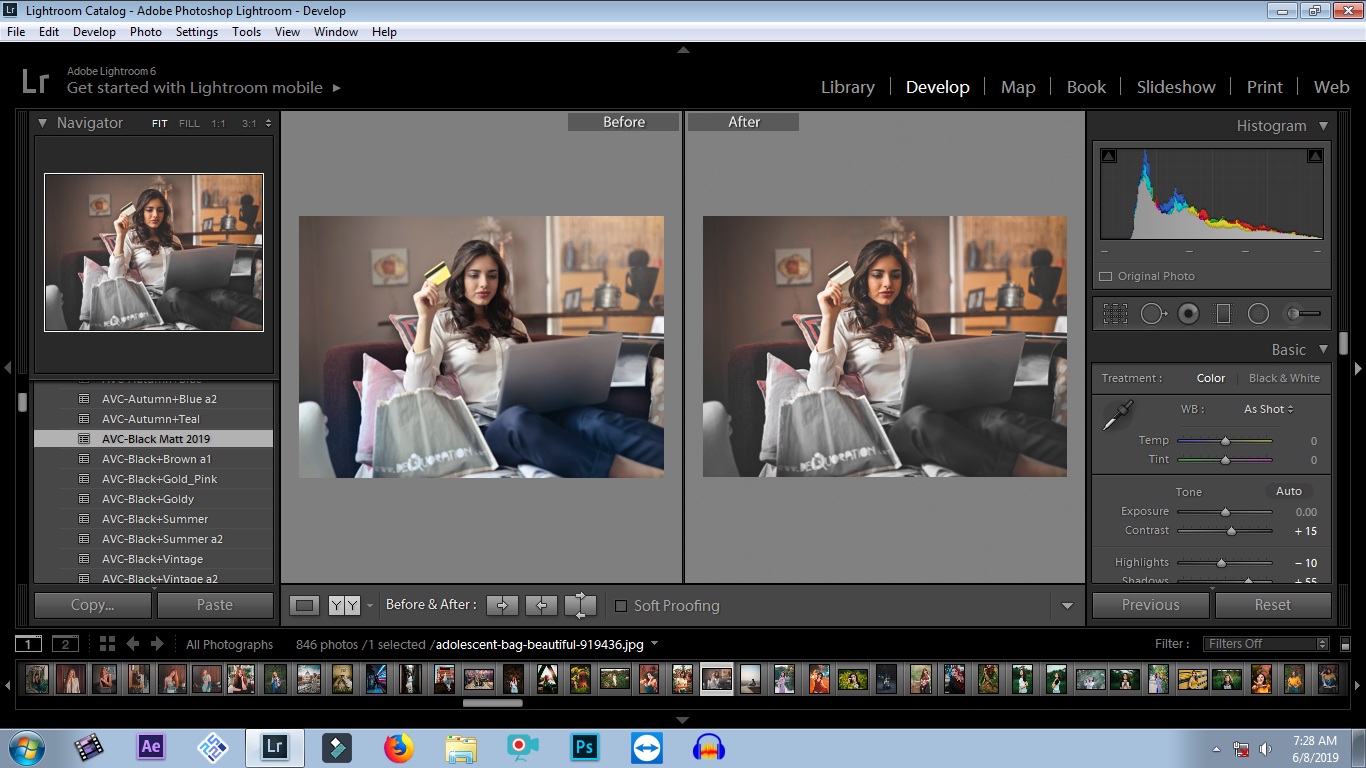Click the Previous button
This screenshot has width=1366, height=768.
coord(1151,605)
